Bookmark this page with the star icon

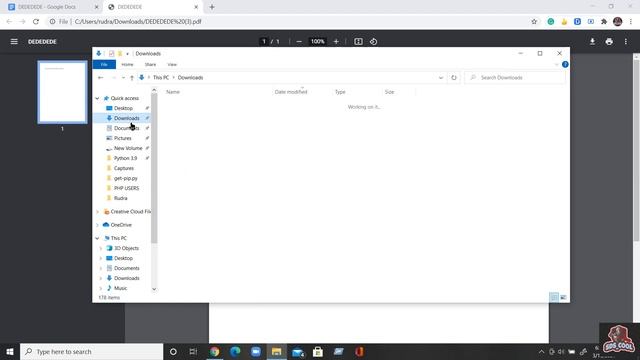tap(534, 22)
